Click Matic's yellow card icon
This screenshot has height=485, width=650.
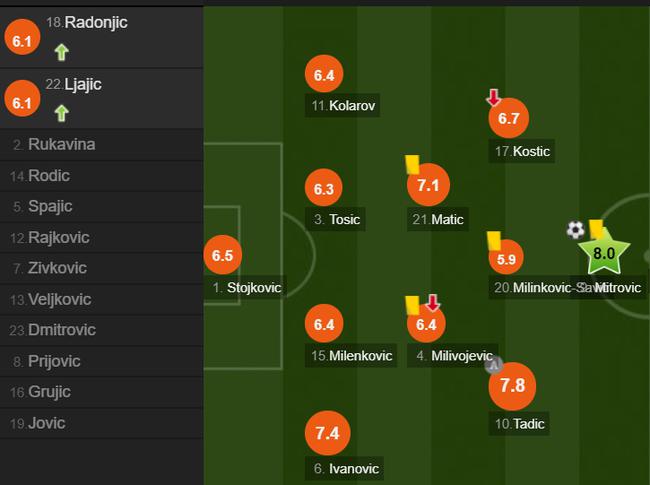pos(412,165)
